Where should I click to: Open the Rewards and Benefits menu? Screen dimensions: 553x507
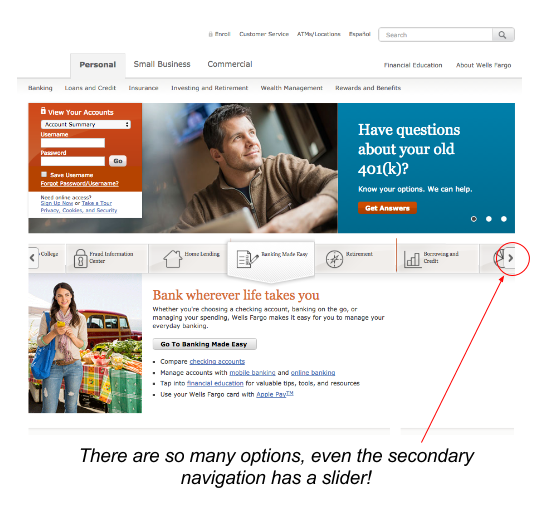(x=368, y=88)
